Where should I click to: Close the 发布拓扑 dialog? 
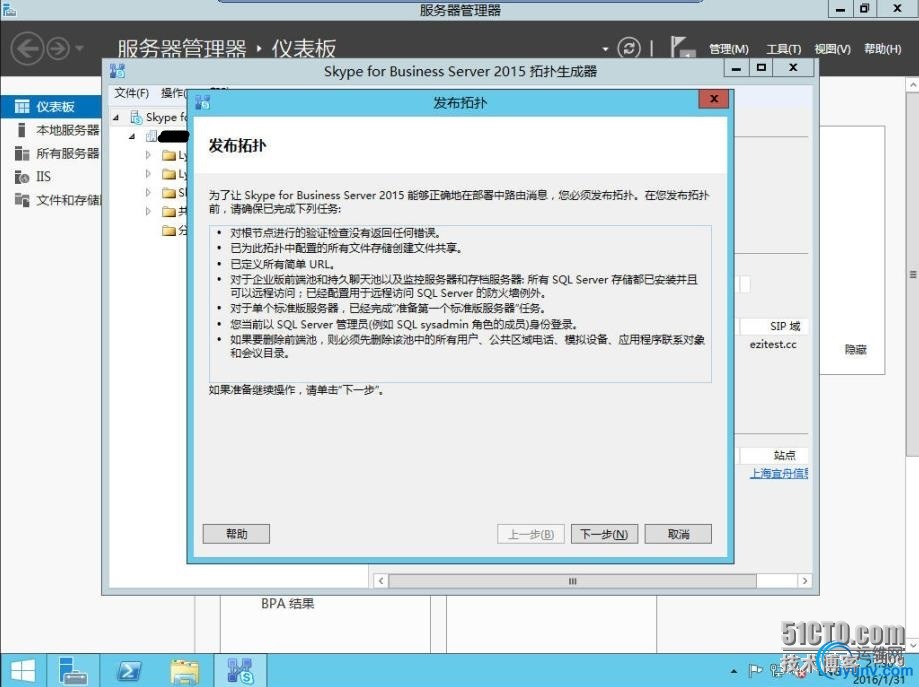(713, 99)
